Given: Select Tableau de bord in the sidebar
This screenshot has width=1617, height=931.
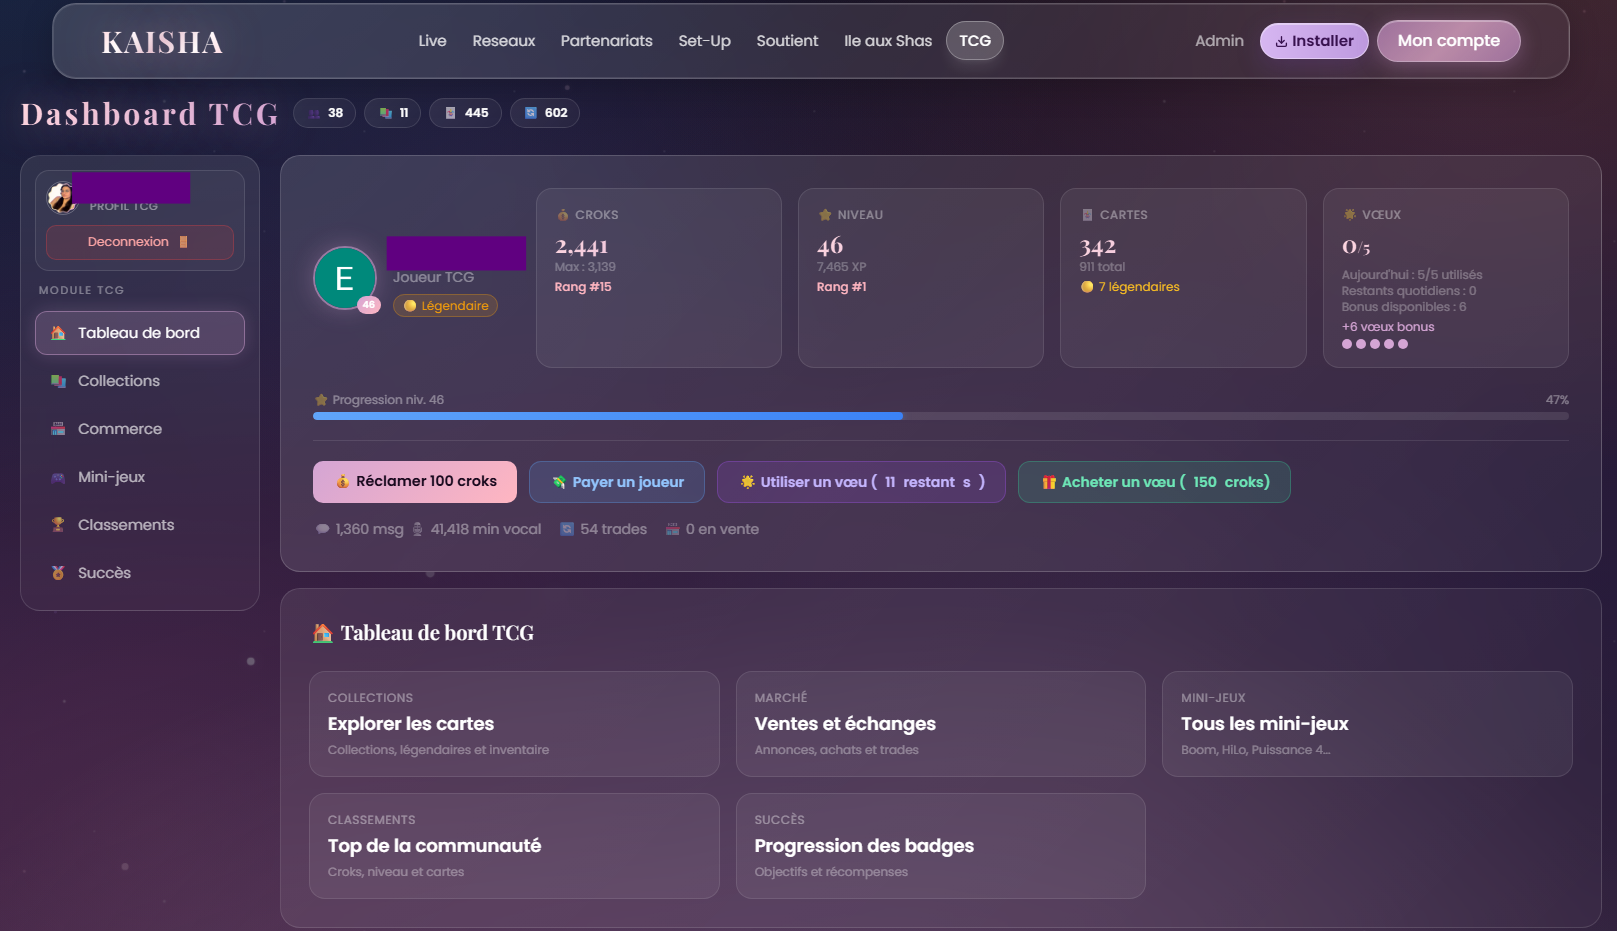Looking at the screenshot, I should click(140, 333).
